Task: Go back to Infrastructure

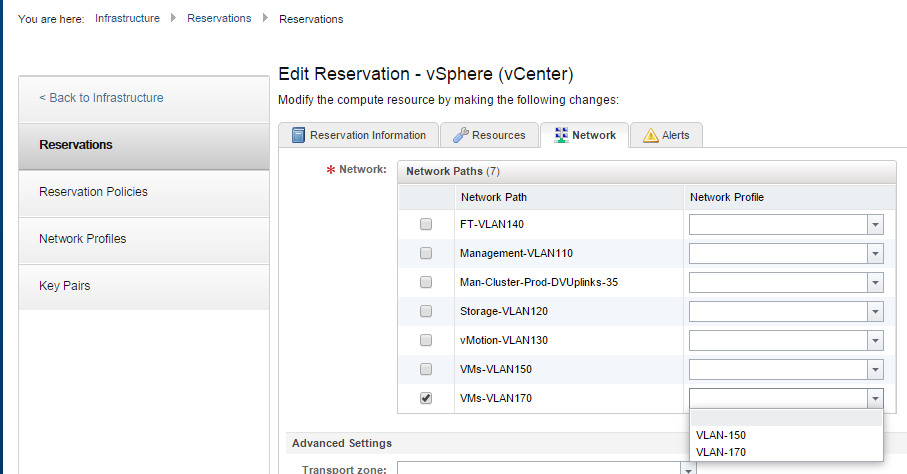Action: (101, 98)
